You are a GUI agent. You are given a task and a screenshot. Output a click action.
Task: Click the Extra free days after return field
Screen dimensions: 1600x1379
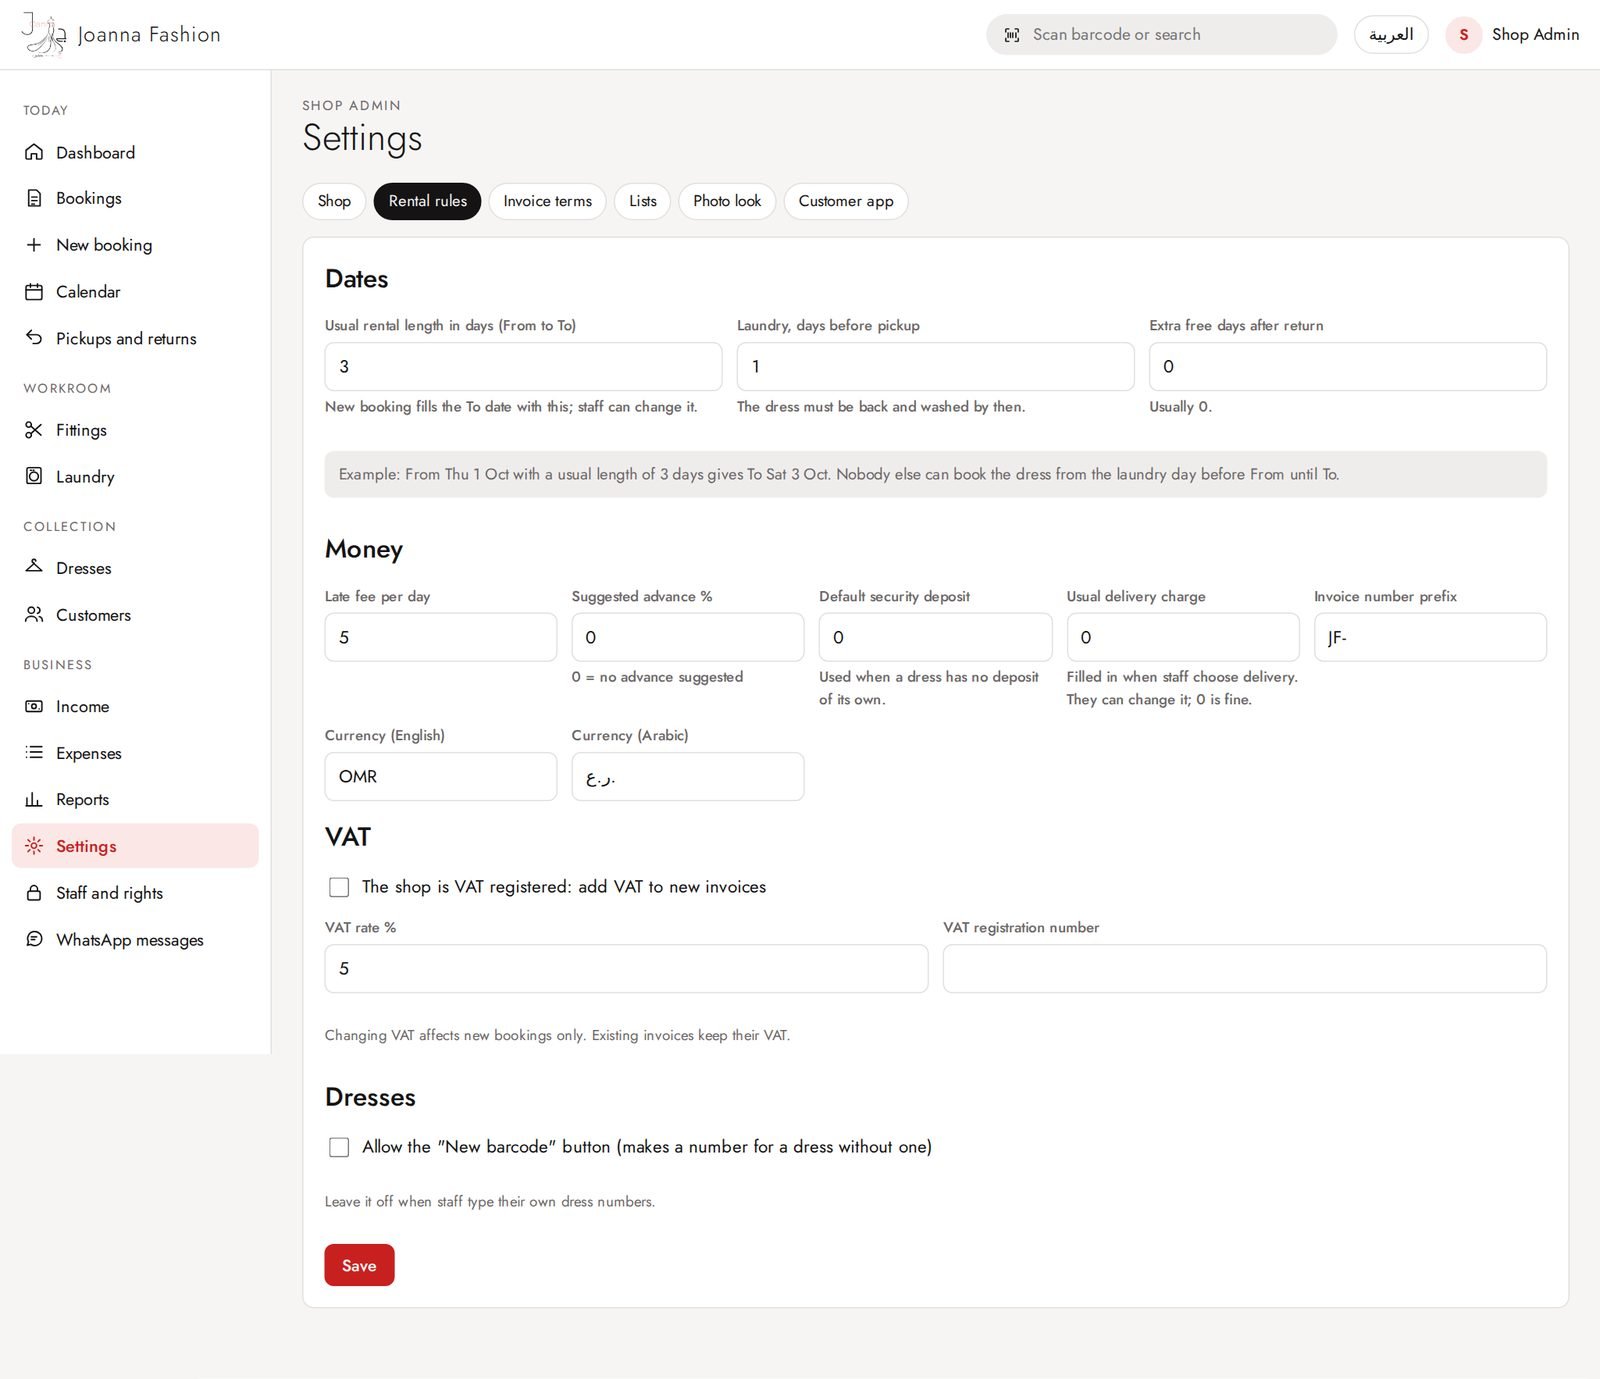[x=1347, y=367]
